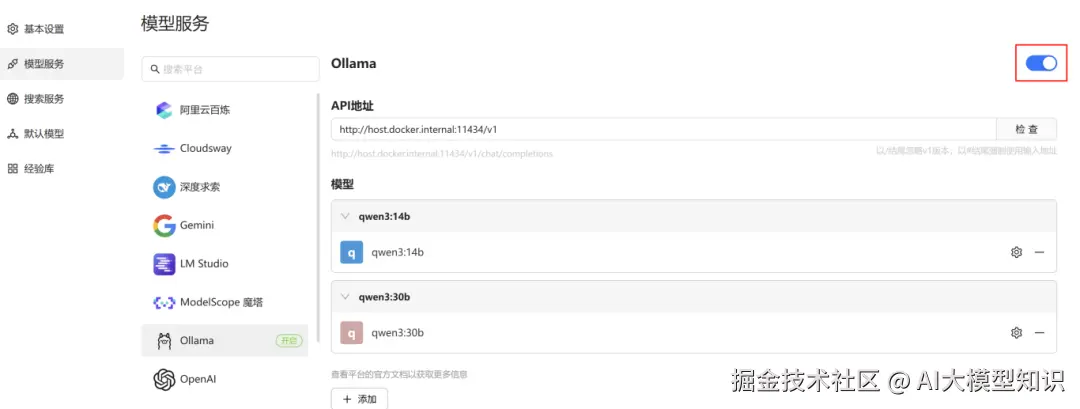Click the Ollama heading title
The image size is (1080, 409).
coord(353,63)
